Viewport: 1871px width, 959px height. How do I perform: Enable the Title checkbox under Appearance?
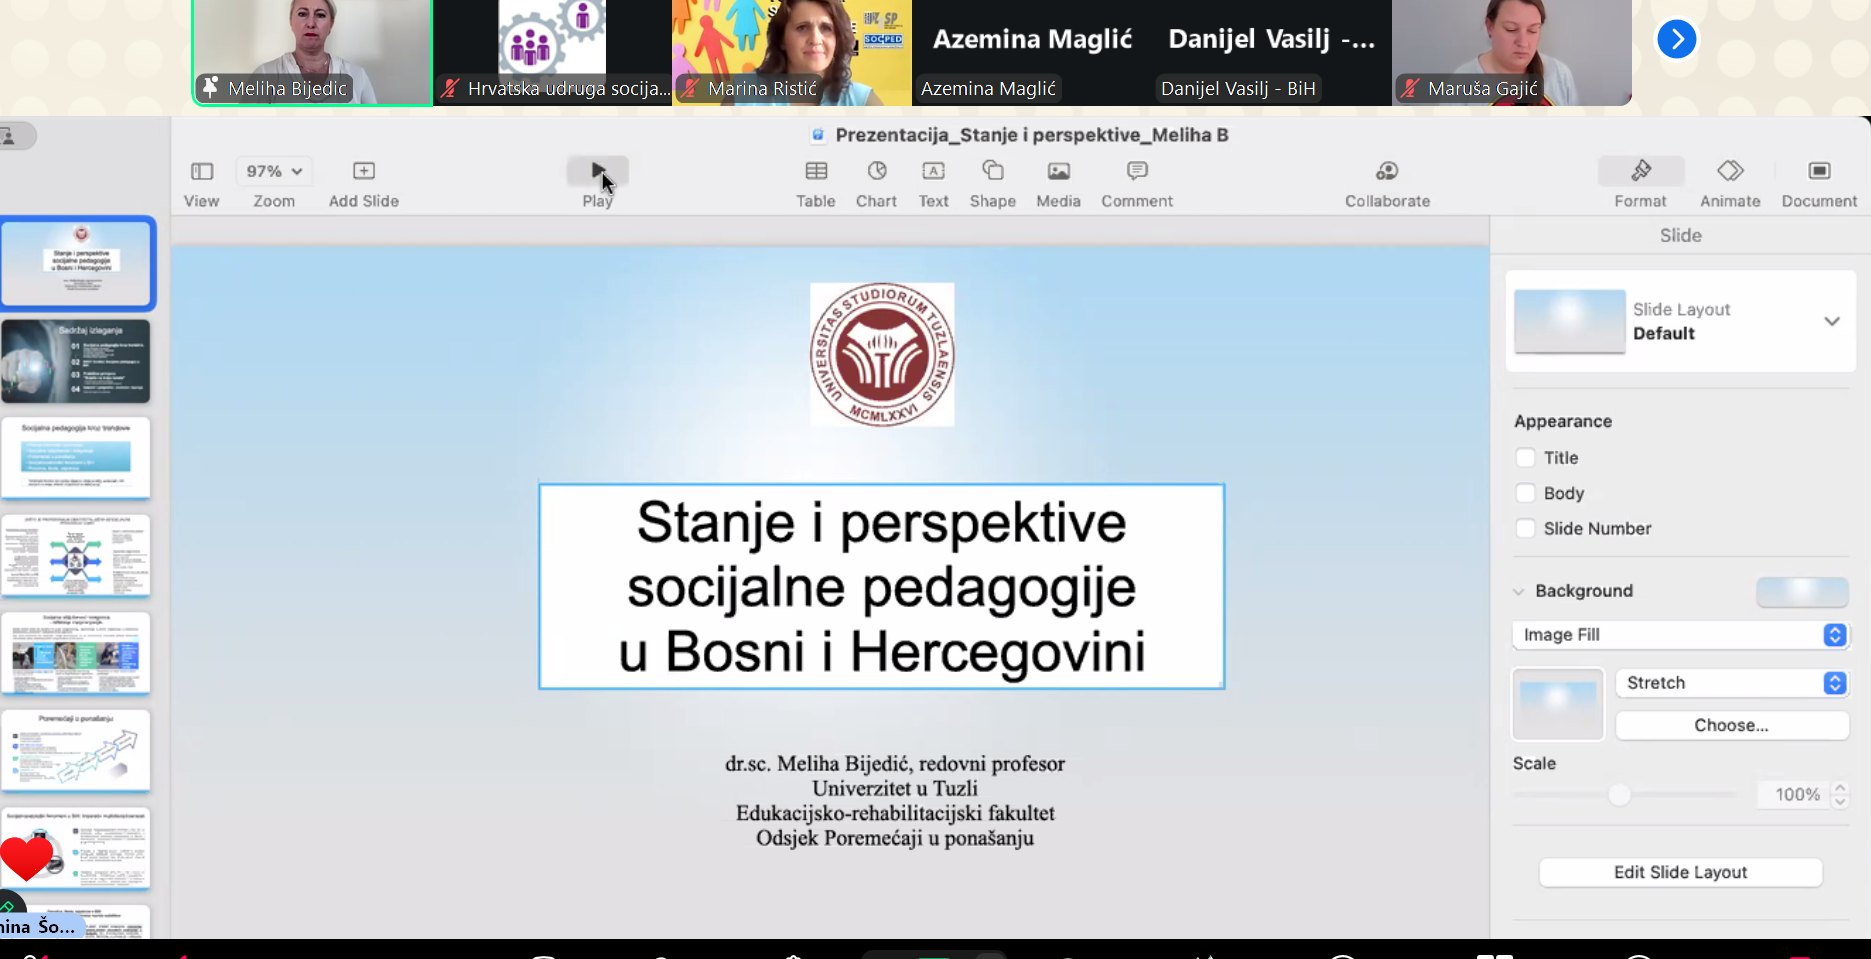(1526, 458)
